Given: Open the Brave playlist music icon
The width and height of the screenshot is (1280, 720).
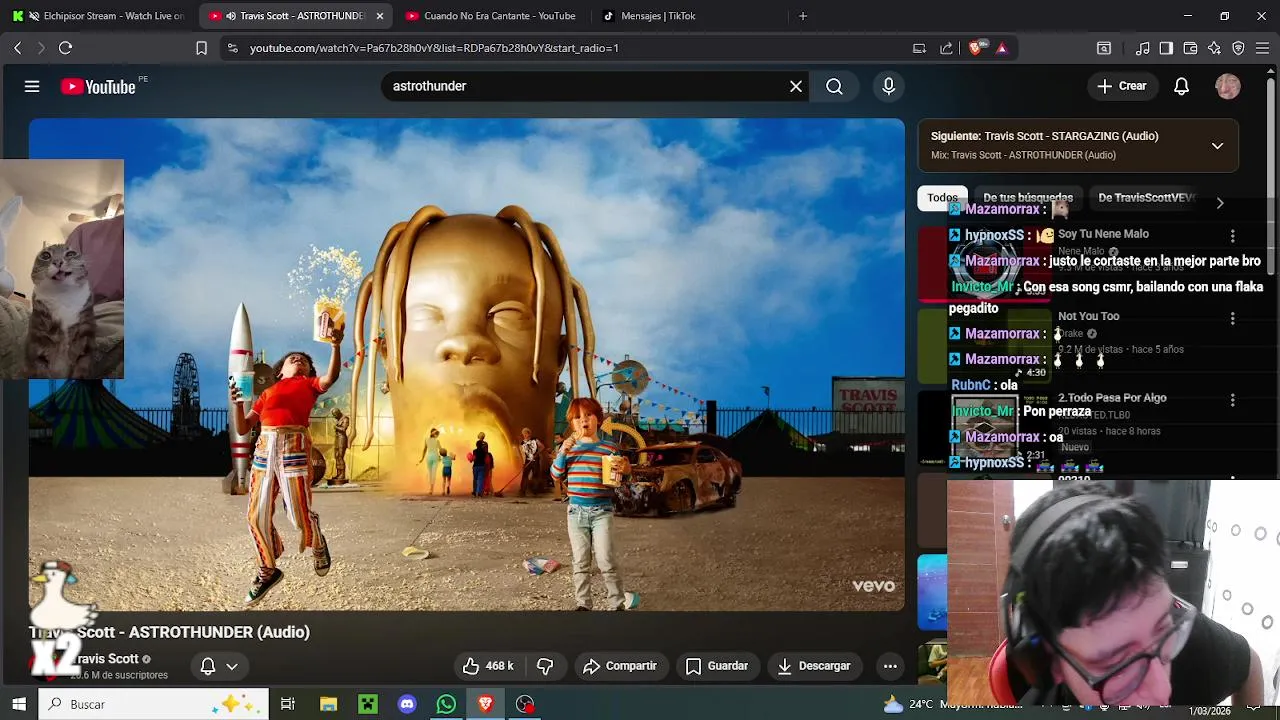Looking at the screenshot, I should [x=1143, y=48].
